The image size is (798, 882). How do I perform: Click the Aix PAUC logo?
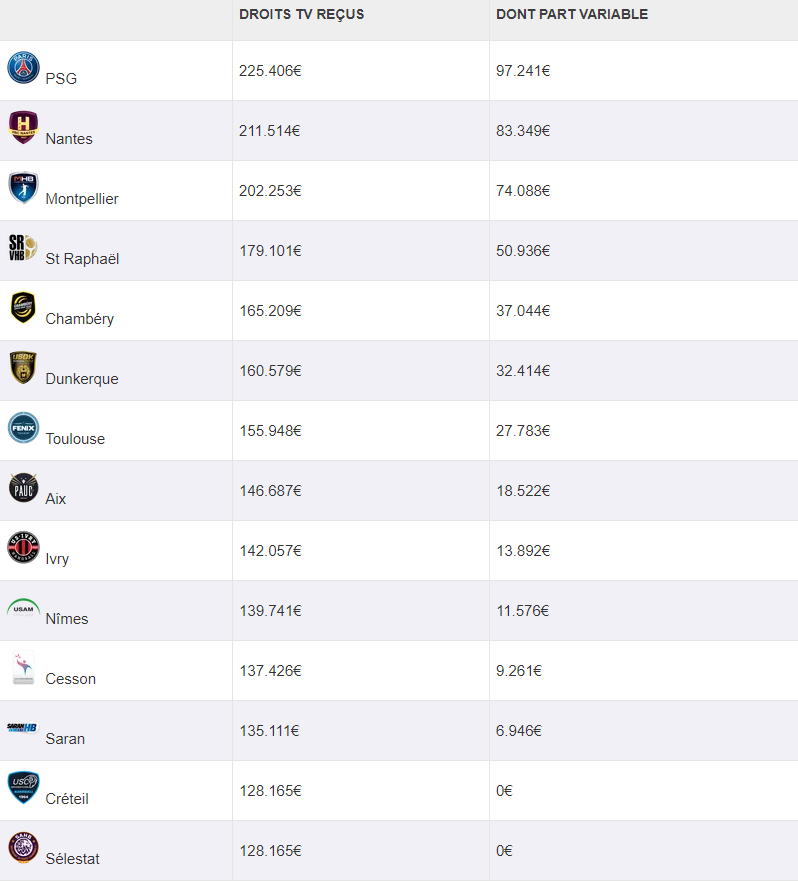point(23,488)
